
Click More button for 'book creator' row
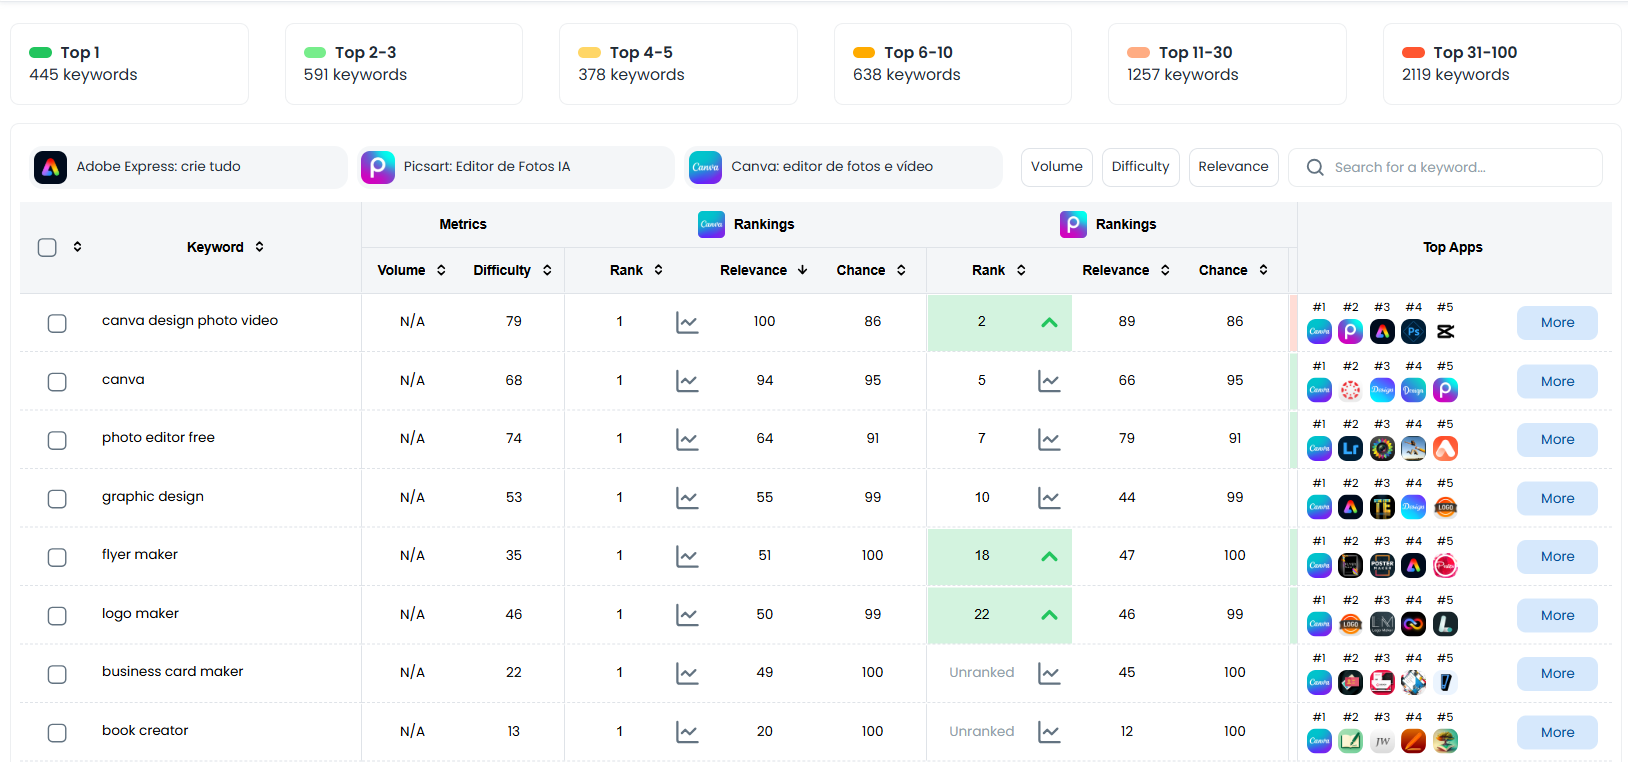(1557, 732)
